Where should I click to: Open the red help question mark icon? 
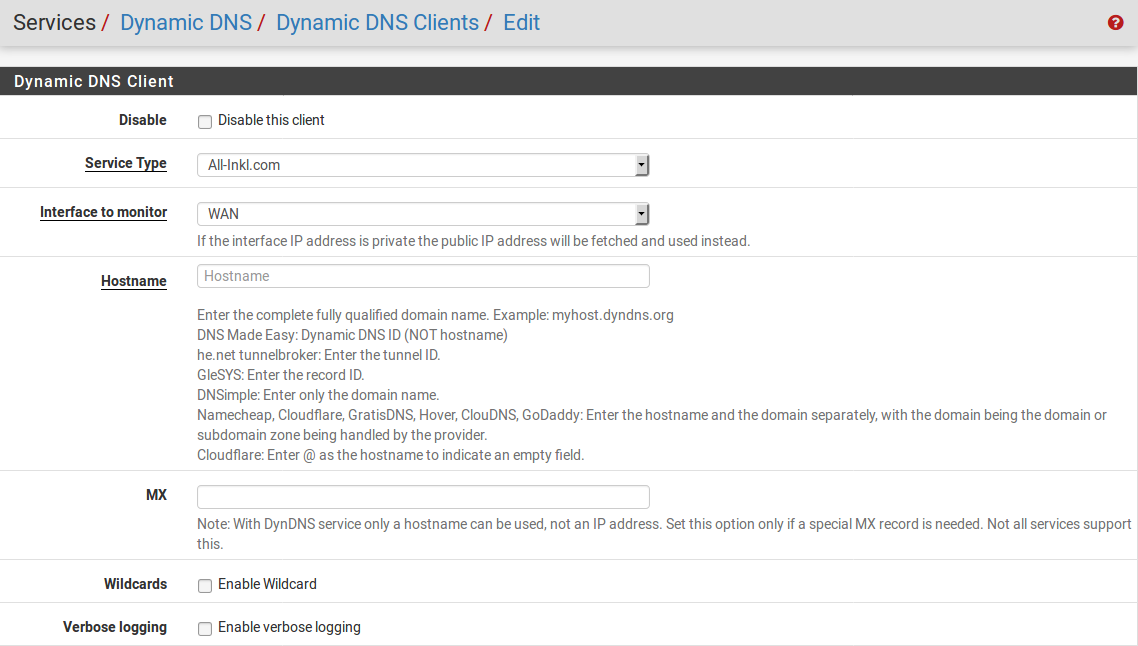coord(1116,23)
